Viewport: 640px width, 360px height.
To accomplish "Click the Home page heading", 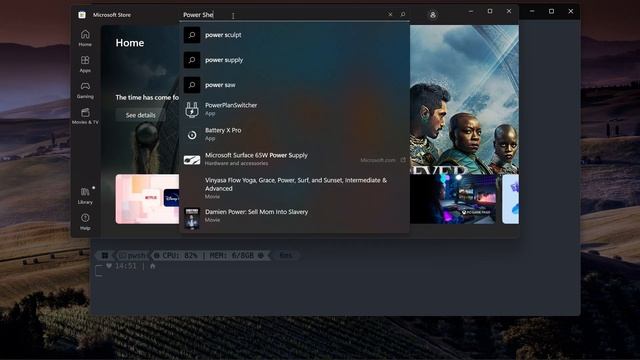I will click(x=130, y=43).
